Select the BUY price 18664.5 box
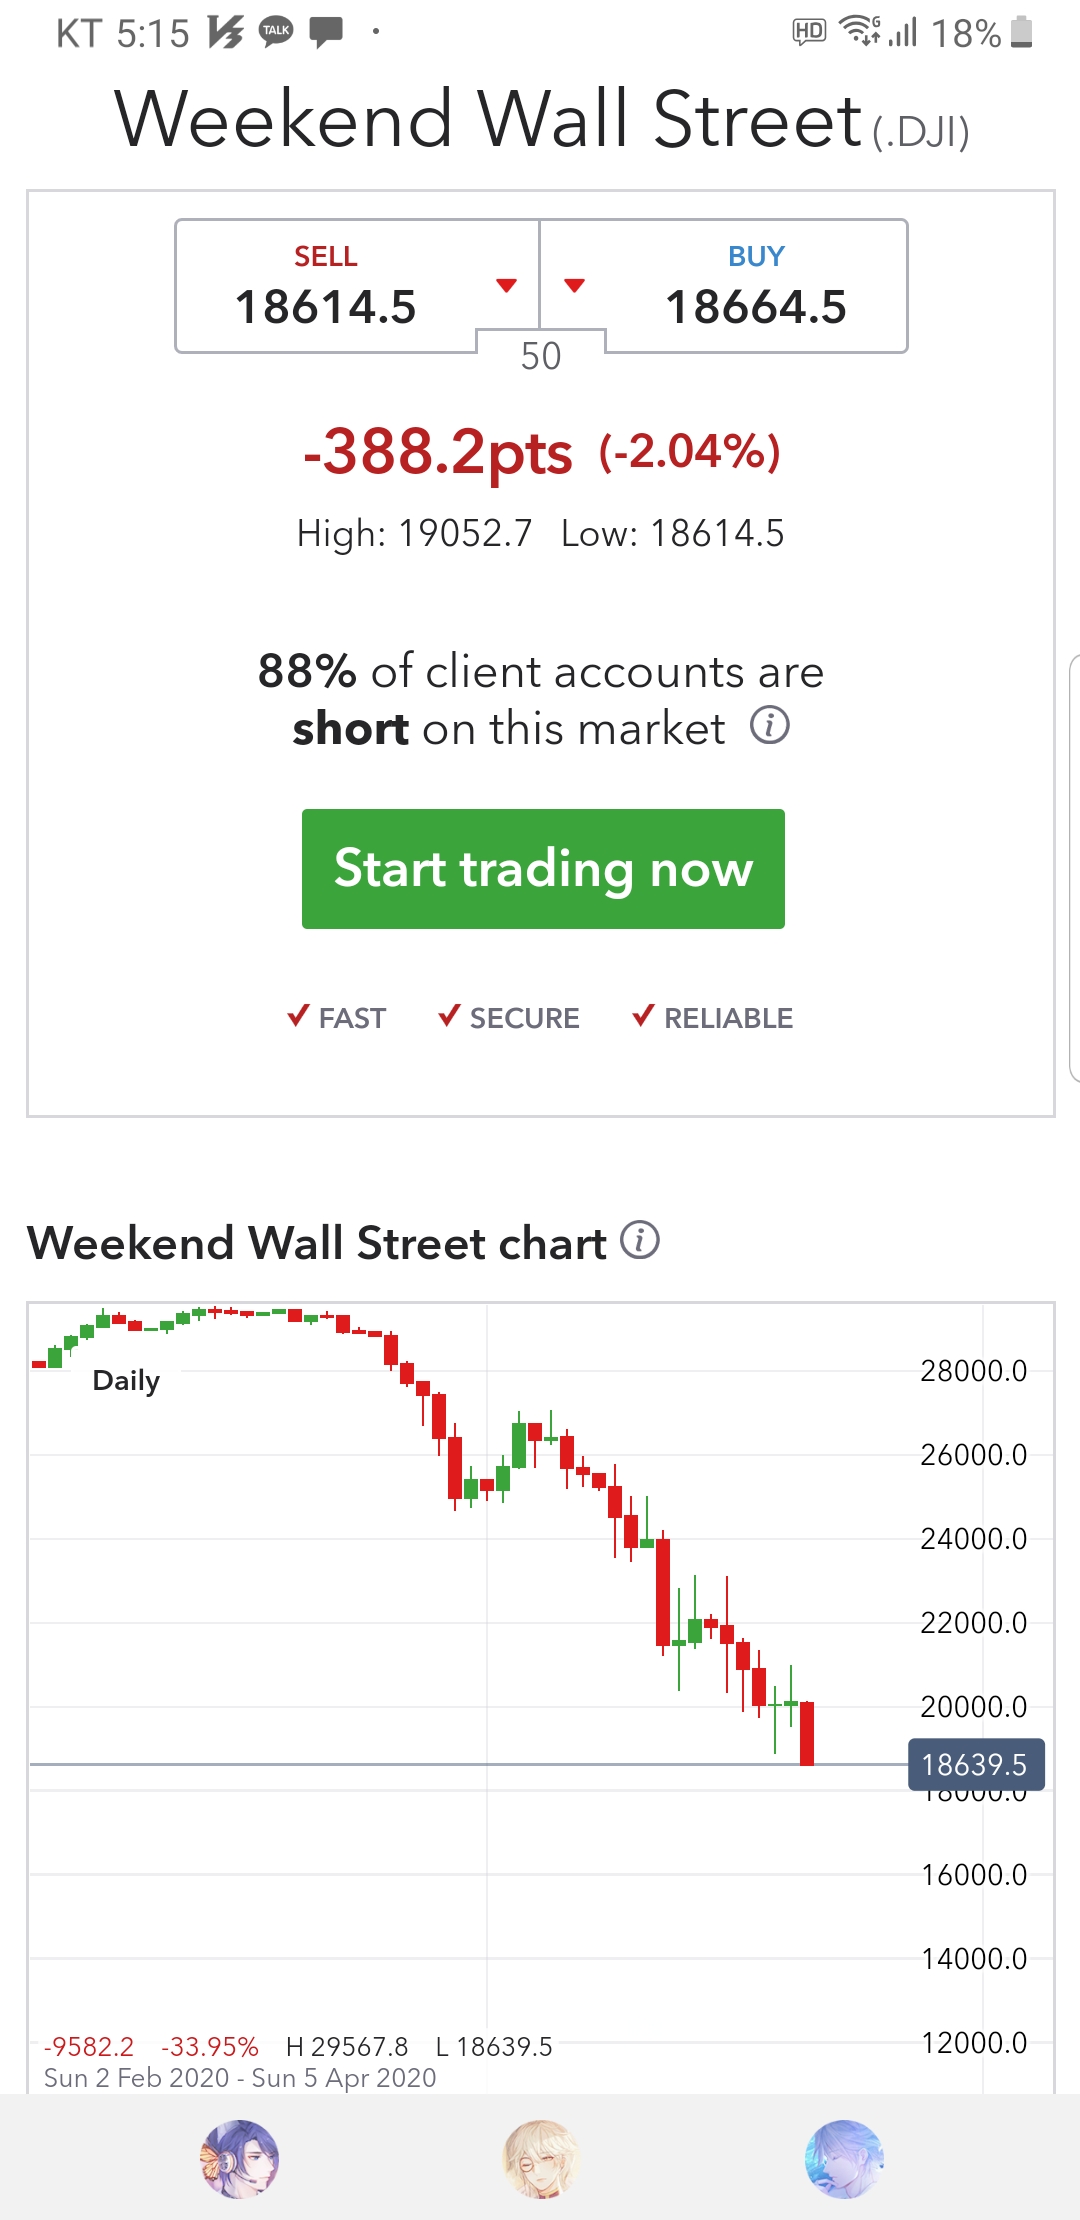This screenshot has width=1080, height=2220. [x=756, y=287]
